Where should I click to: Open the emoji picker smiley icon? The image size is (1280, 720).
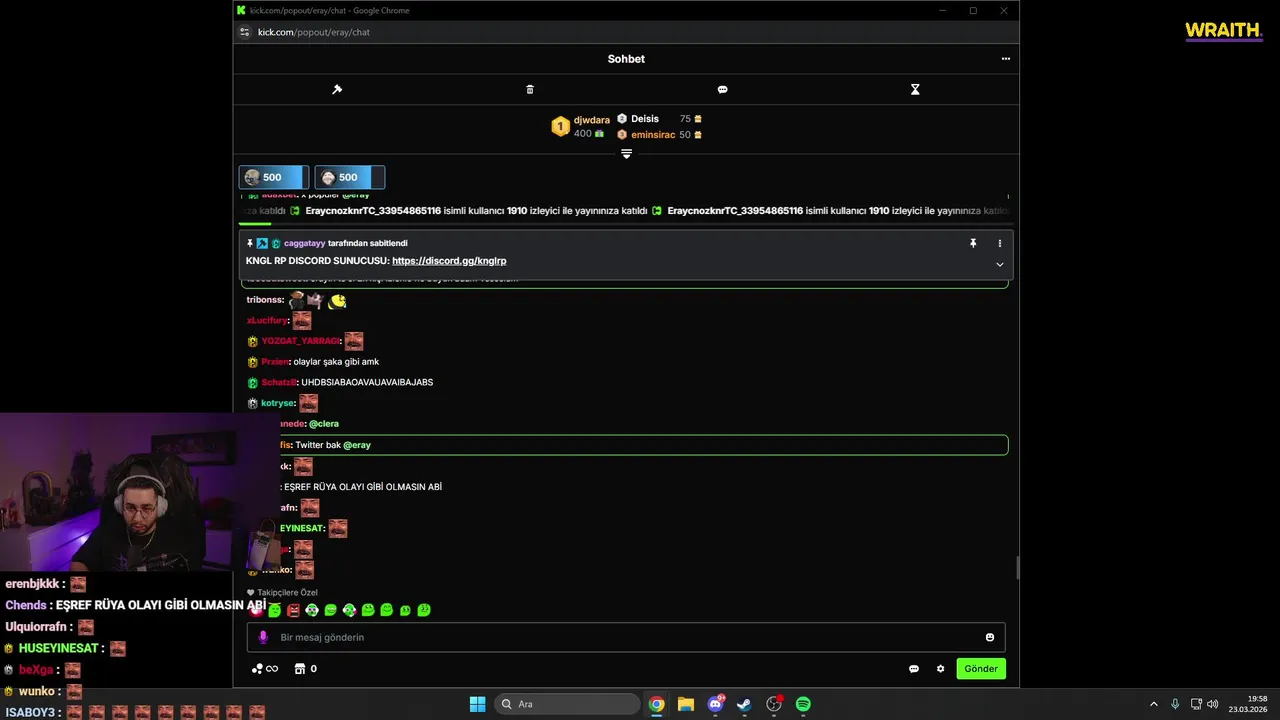pos(990,637)
